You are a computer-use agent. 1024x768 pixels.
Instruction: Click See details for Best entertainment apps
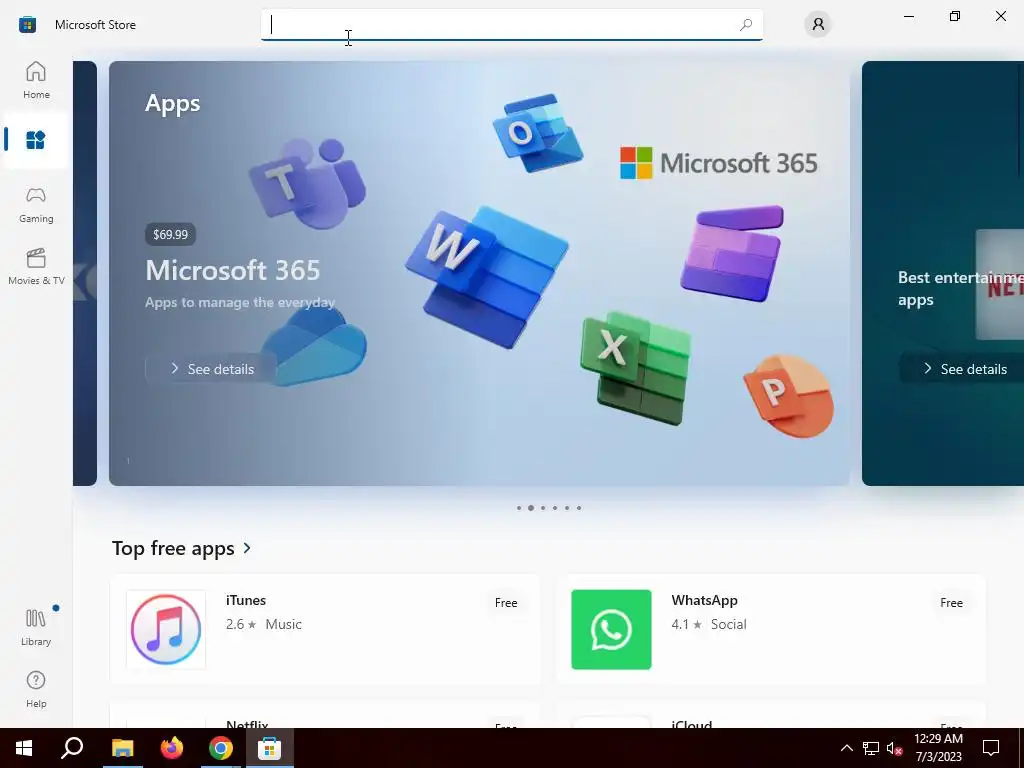pyautogui.click(x=964, y=369)
